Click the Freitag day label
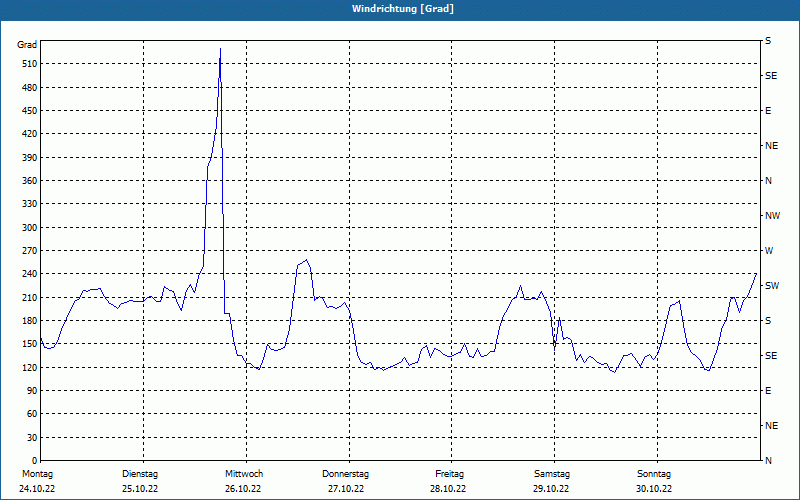800x500 pixels. point(449,473)
